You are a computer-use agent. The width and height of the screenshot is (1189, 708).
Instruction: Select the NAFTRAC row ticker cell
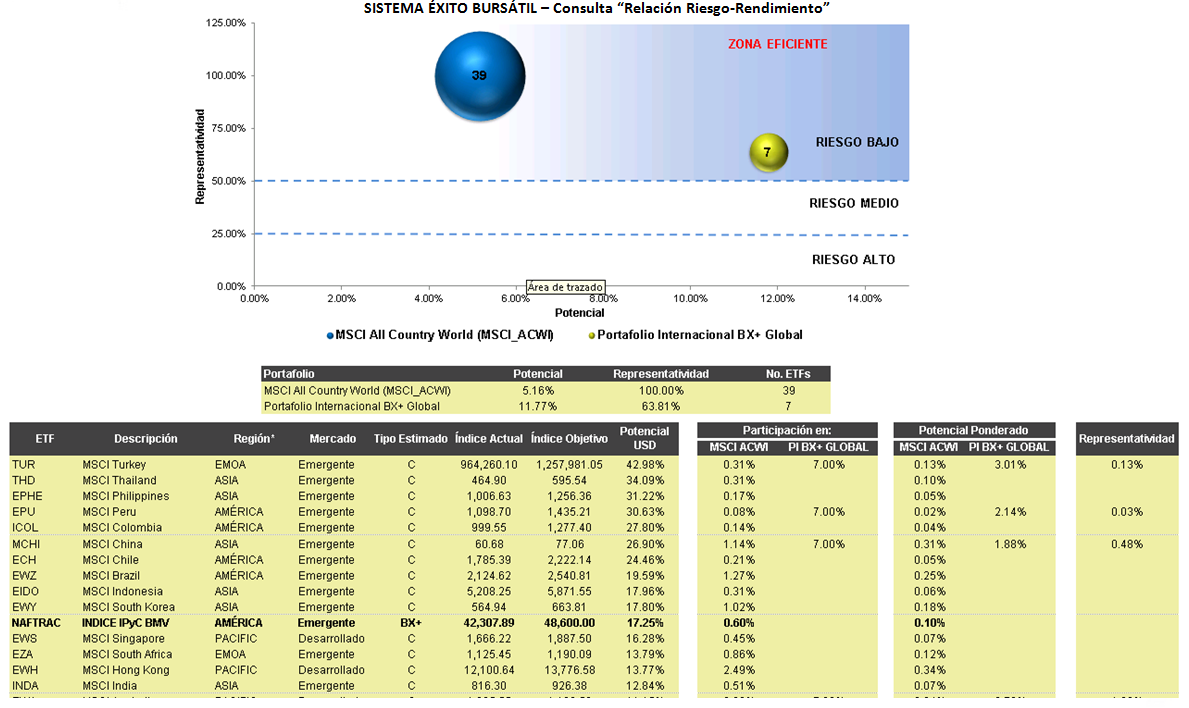point(36,622)
